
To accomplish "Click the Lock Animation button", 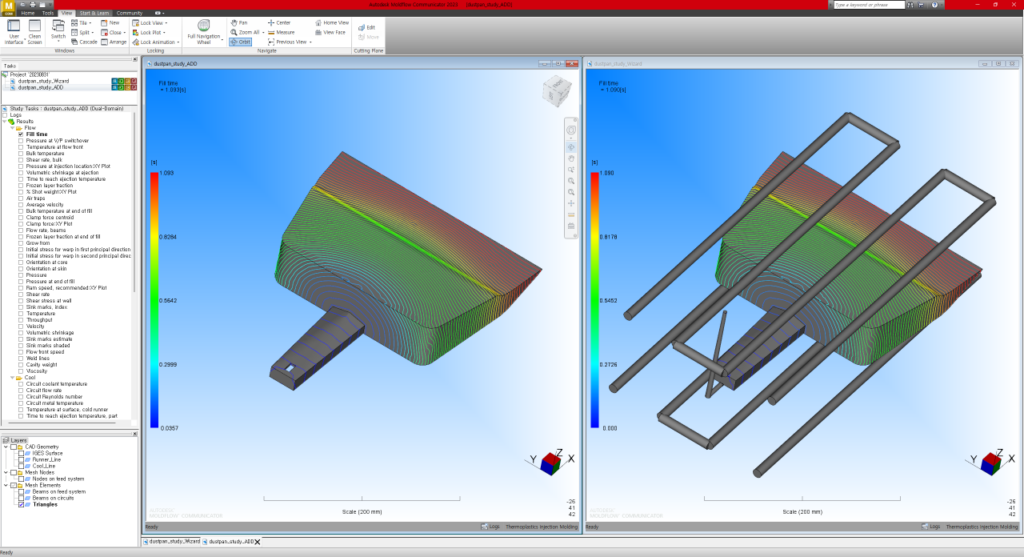I will [155, 42].
